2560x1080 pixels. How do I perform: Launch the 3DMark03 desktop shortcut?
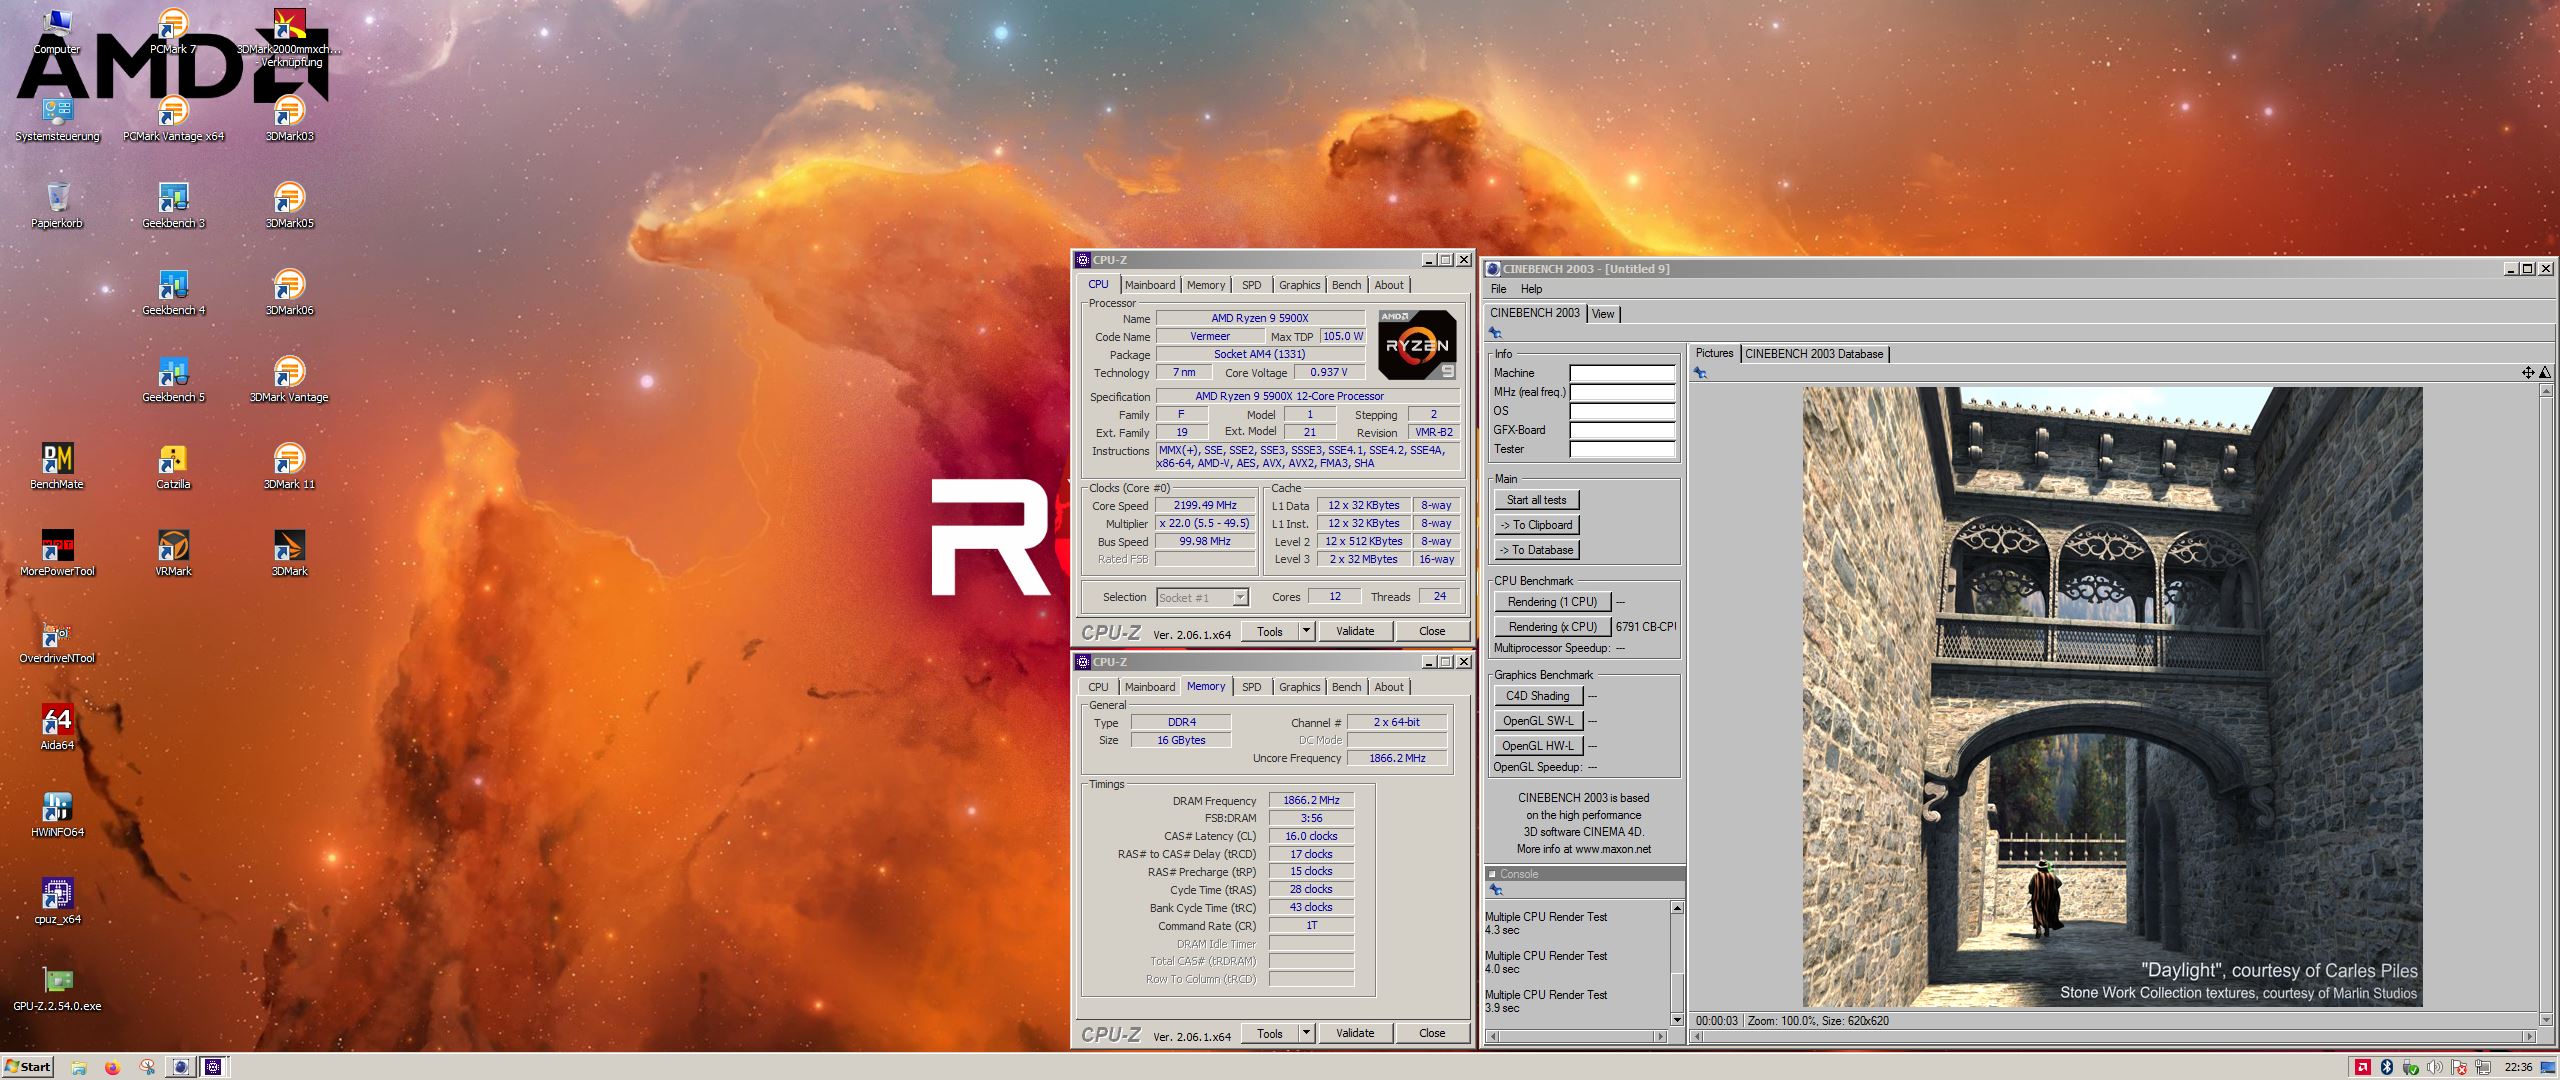pos(289,118)
